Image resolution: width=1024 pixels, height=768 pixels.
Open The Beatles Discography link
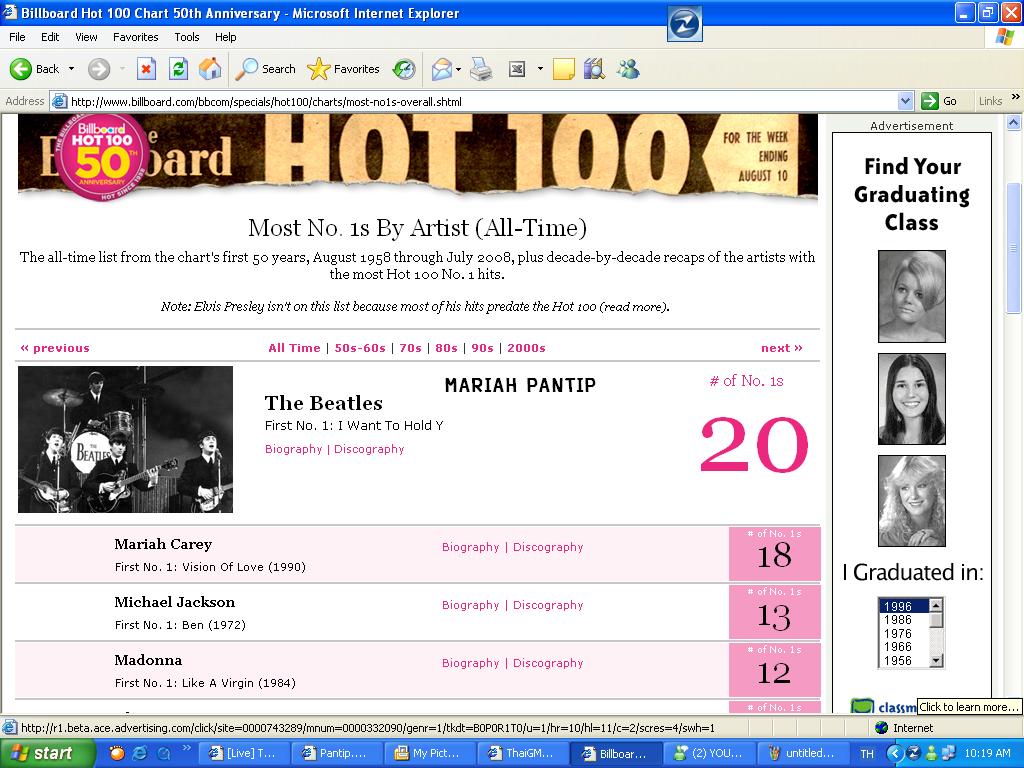pos(369,449)
